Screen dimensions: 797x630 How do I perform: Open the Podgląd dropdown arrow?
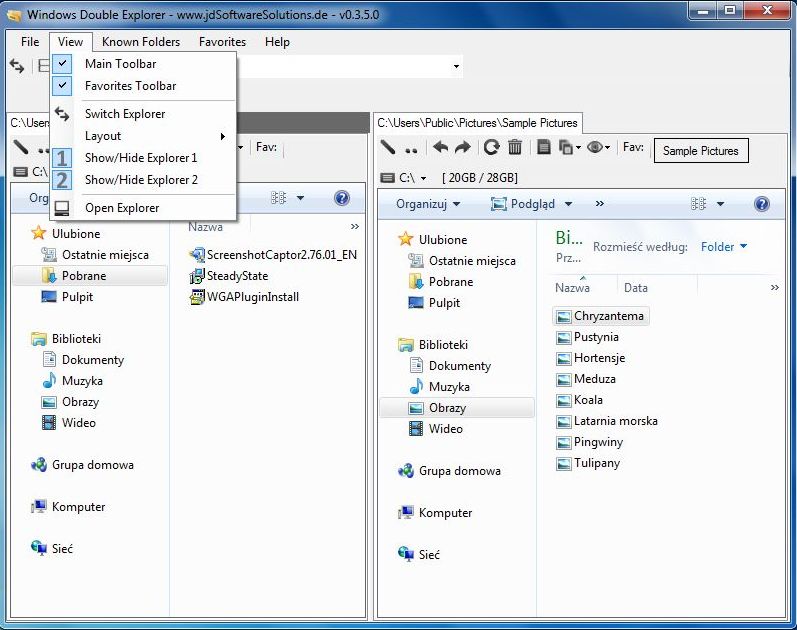(x=568, y=204)
